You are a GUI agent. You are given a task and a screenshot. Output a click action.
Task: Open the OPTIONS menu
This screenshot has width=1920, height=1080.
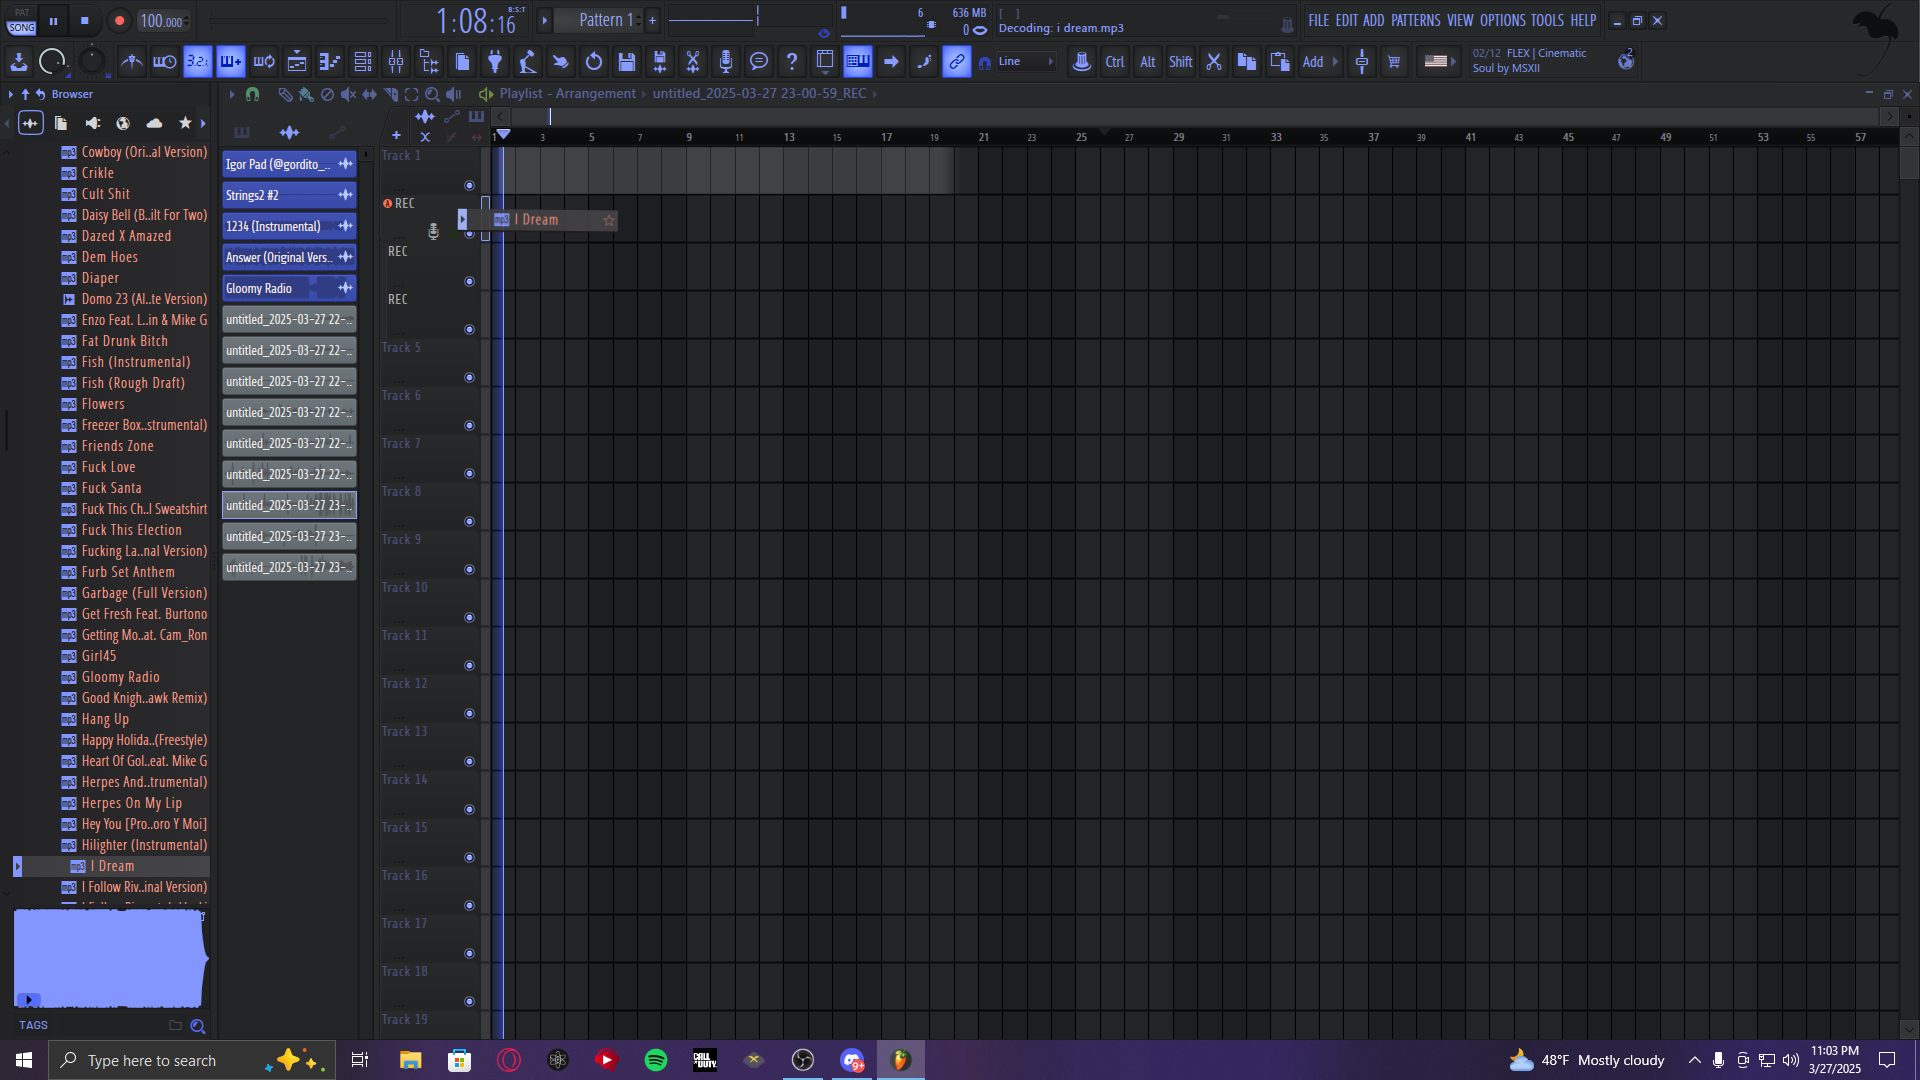(x=1502, y=20)
